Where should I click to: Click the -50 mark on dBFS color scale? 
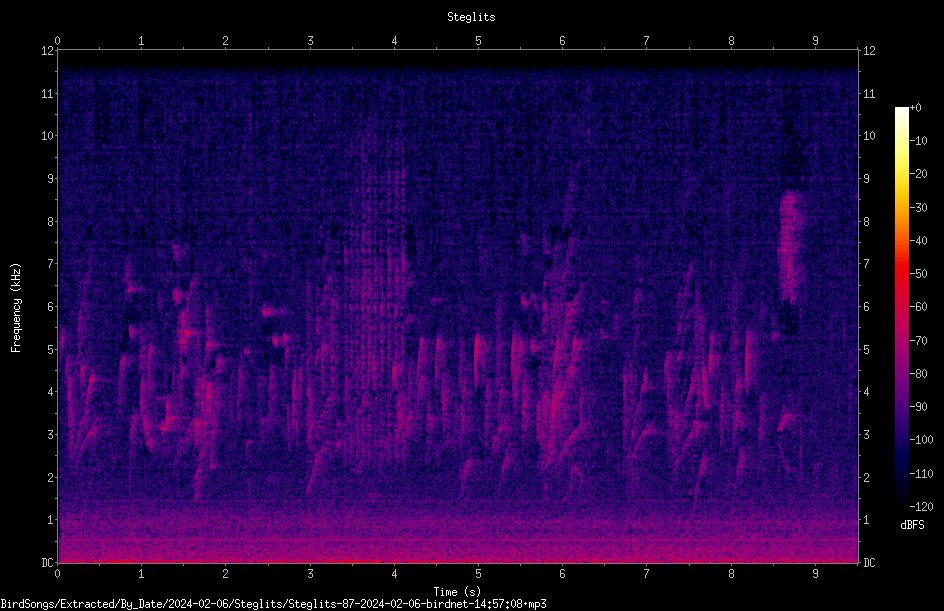click(x=919, y=274)
